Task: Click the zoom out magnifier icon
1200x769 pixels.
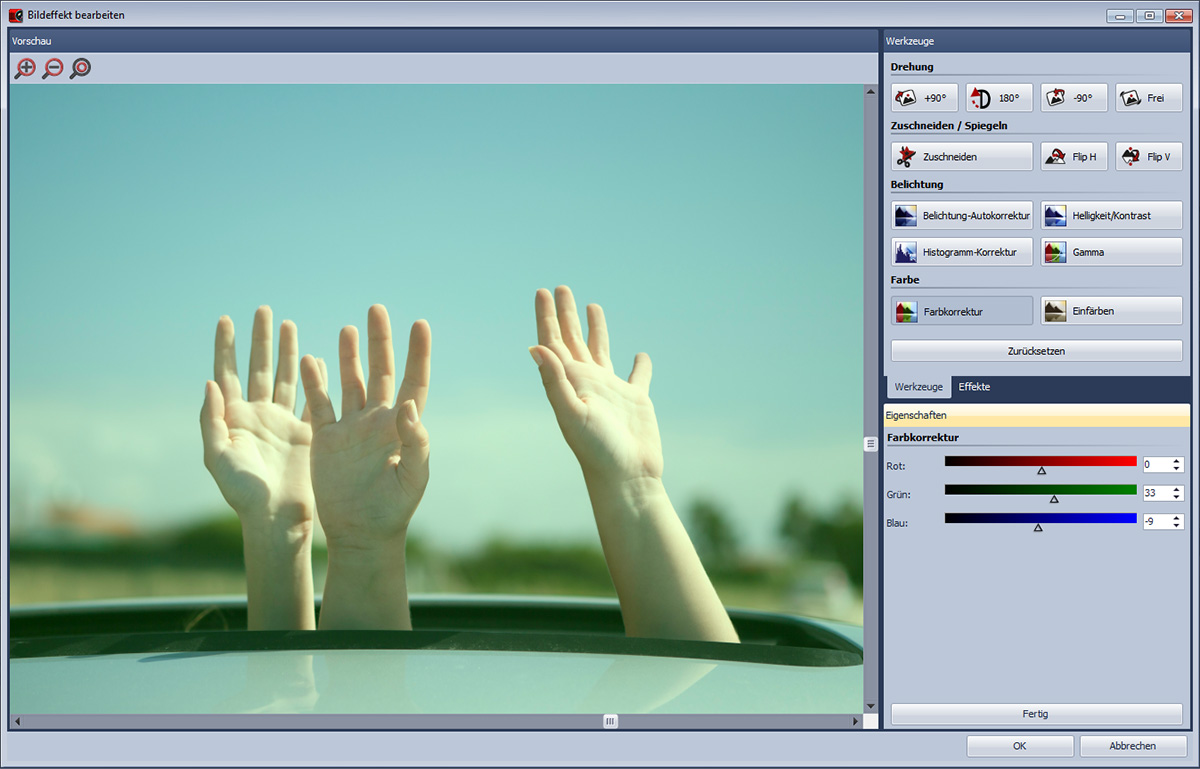Action: pyautogui.click(x=53, y=68)
